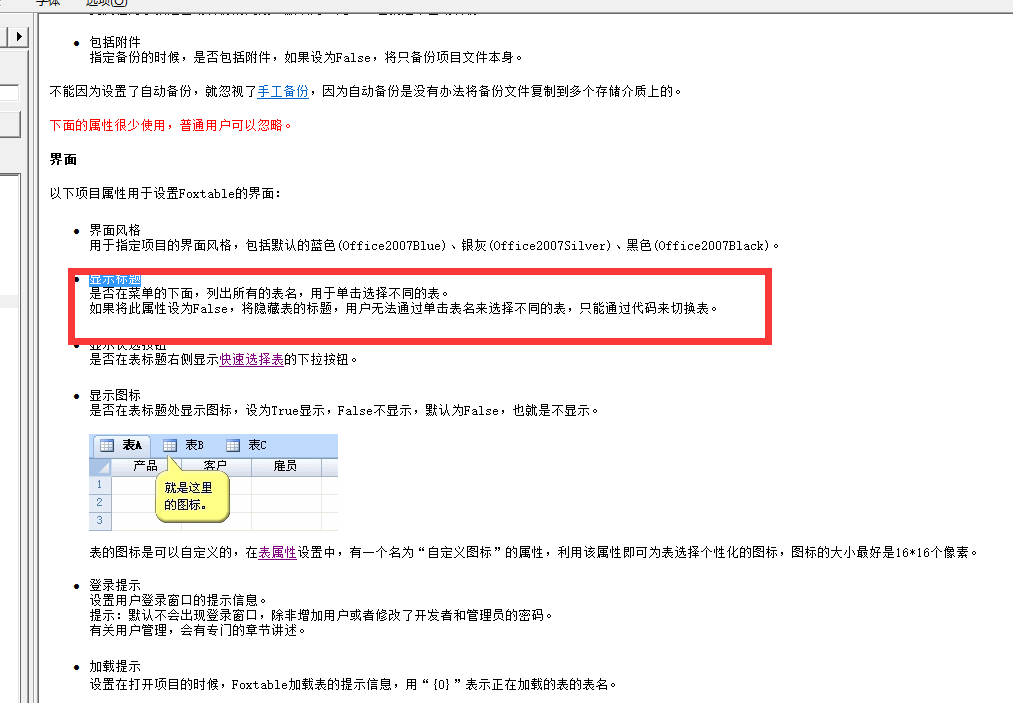
Task: Click the table icon beside 表B
Action: [x=170, y=445]
